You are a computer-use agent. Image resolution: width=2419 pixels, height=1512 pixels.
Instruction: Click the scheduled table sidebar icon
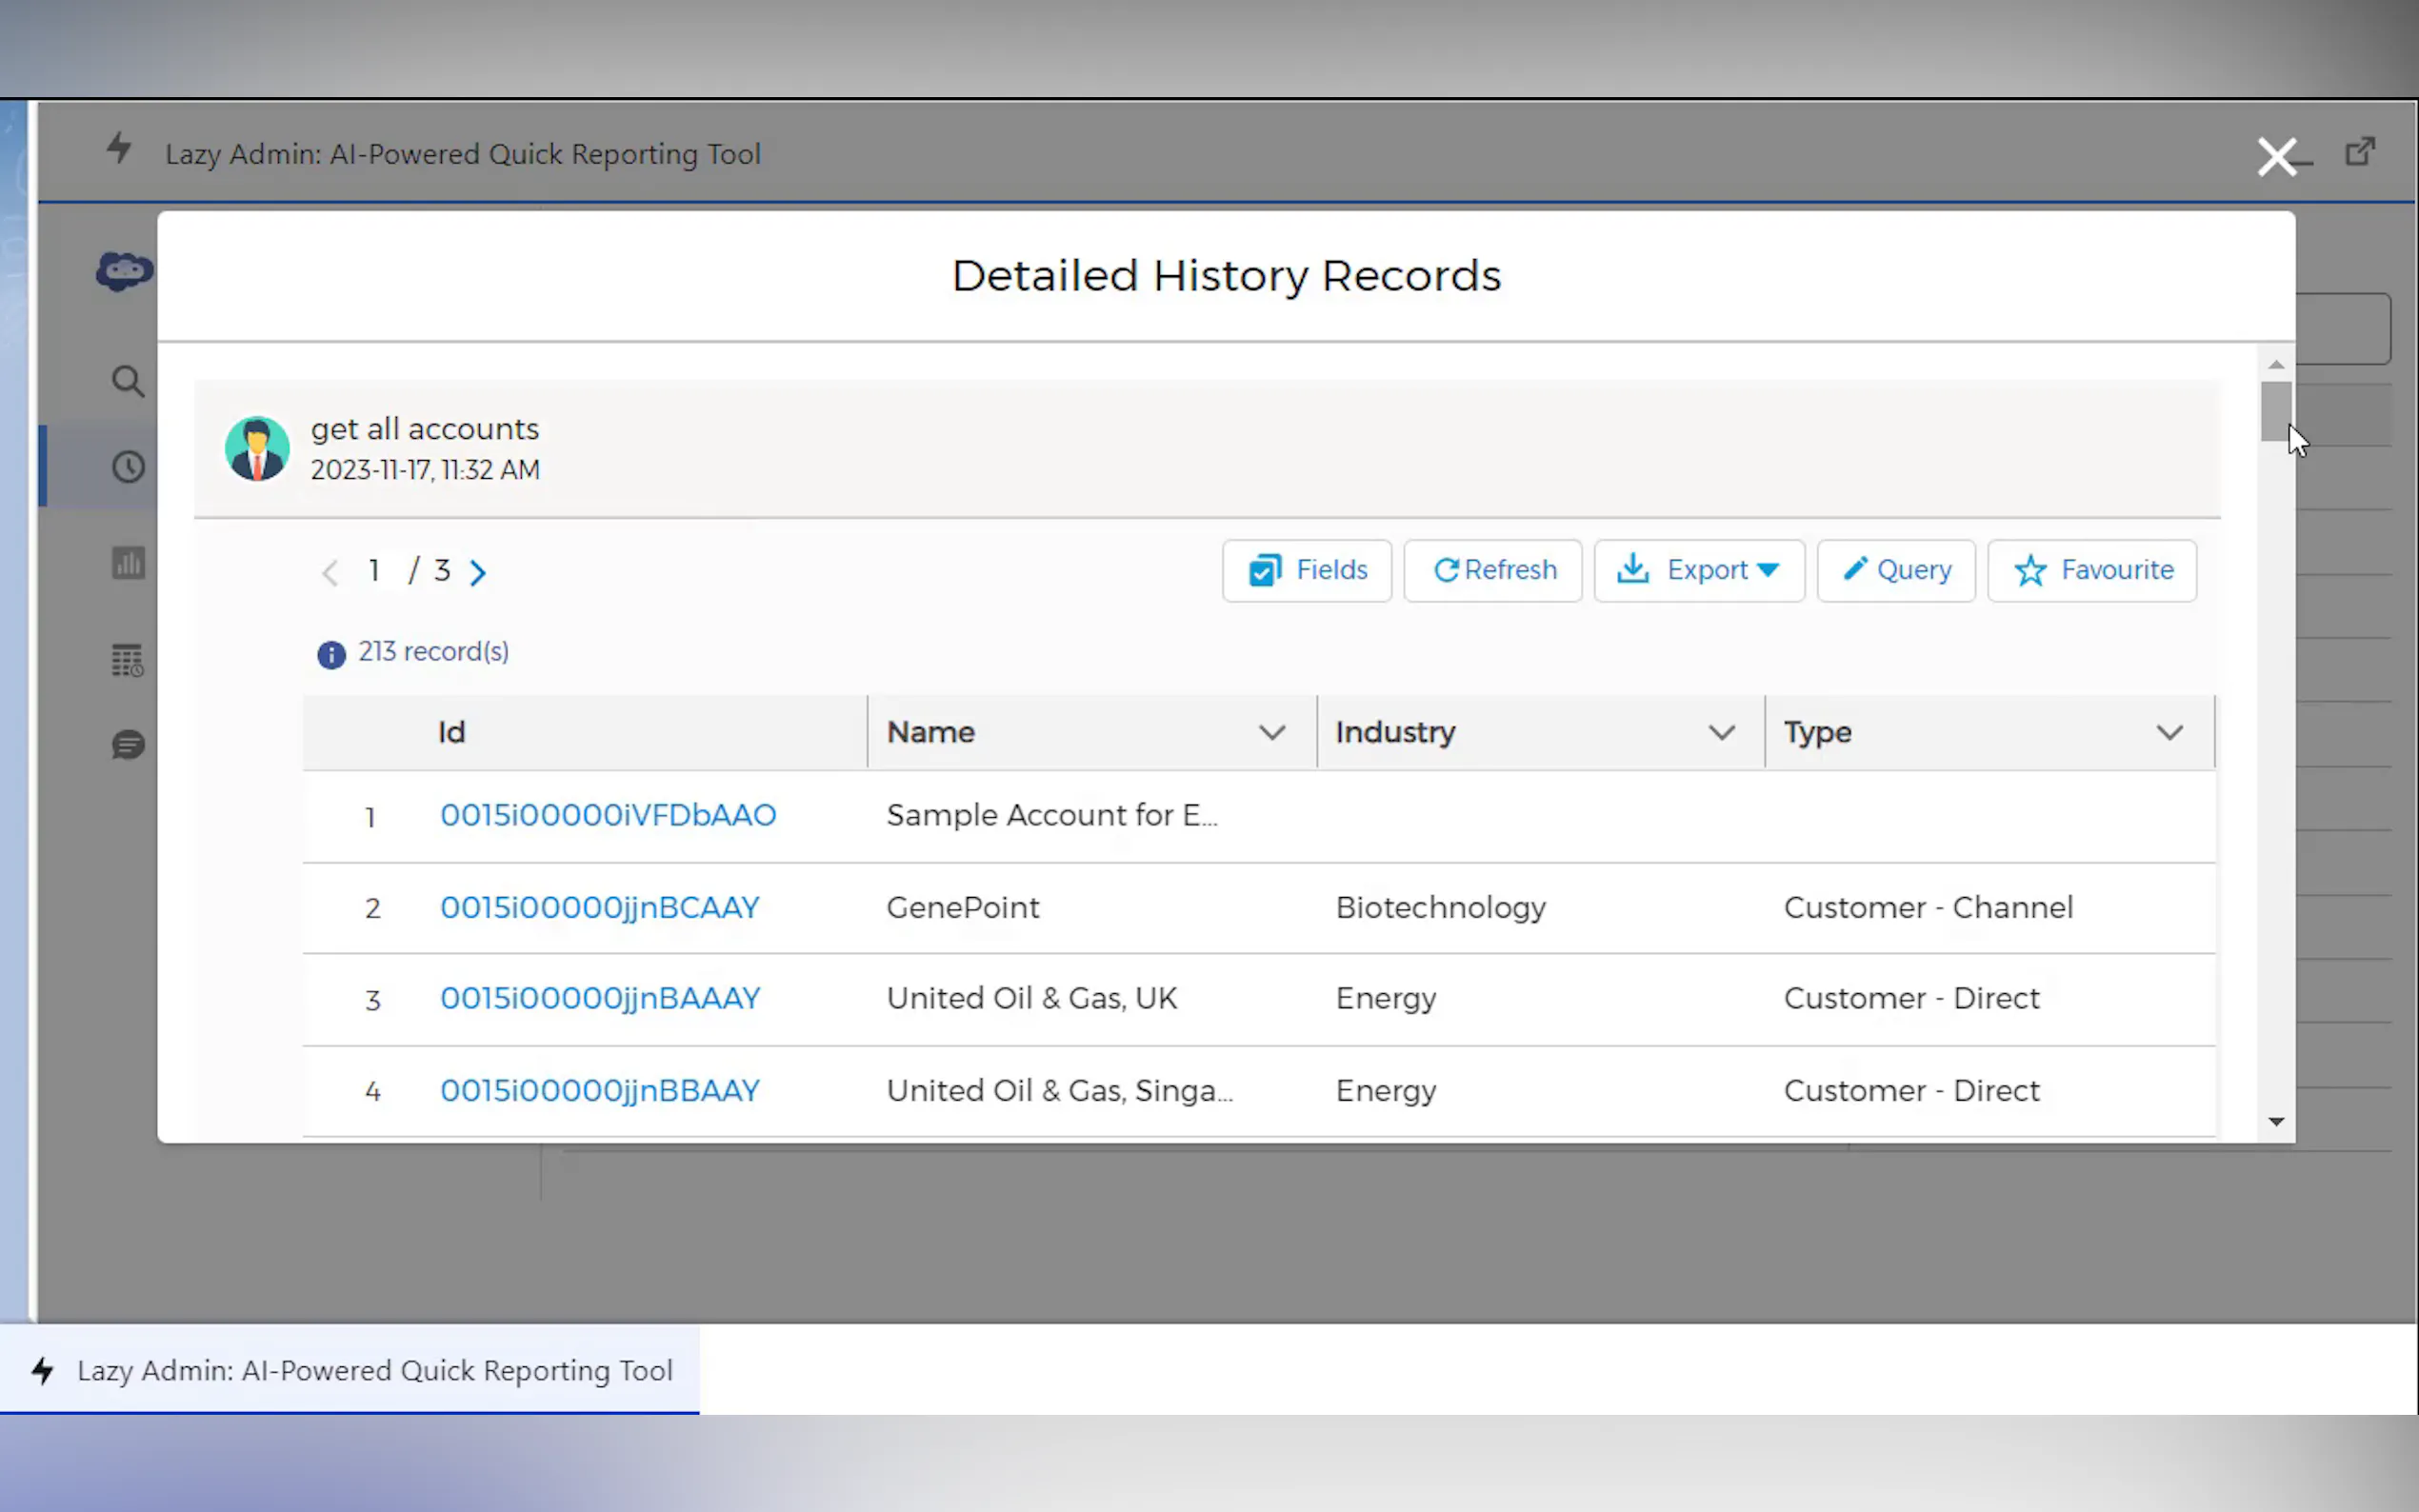(128, 660)
